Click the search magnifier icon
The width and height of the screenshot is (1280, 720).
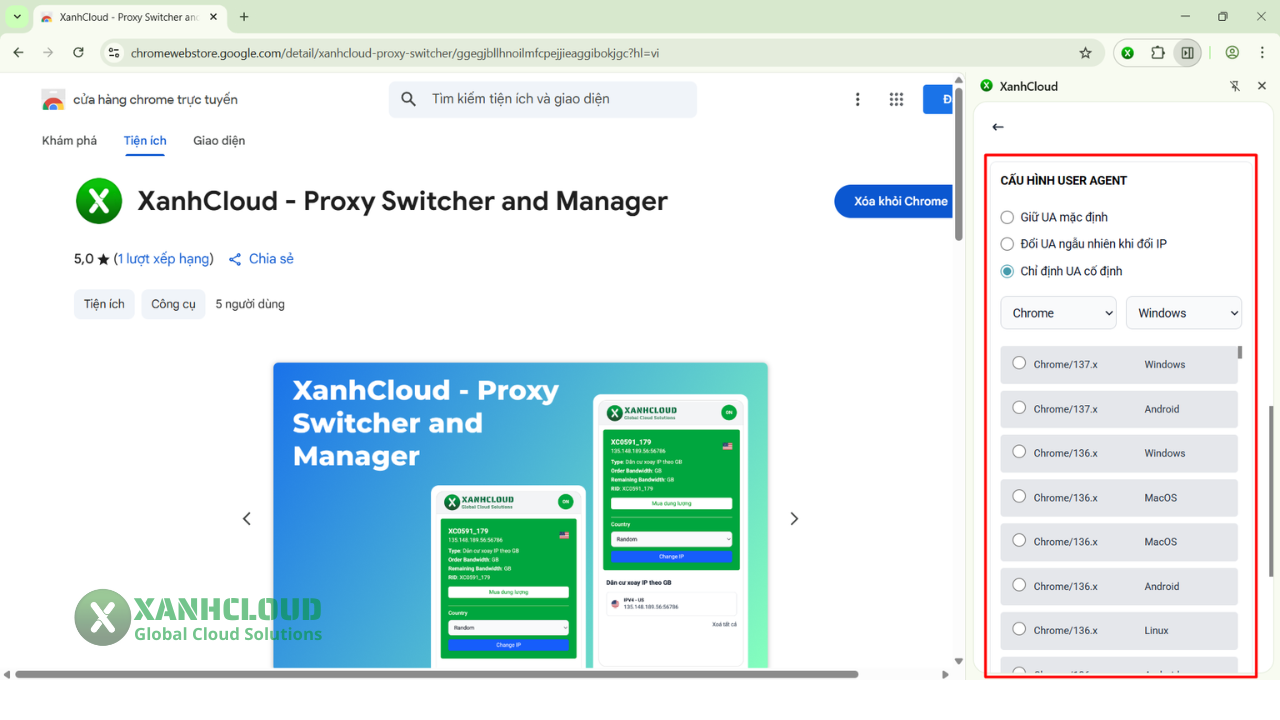408,99
